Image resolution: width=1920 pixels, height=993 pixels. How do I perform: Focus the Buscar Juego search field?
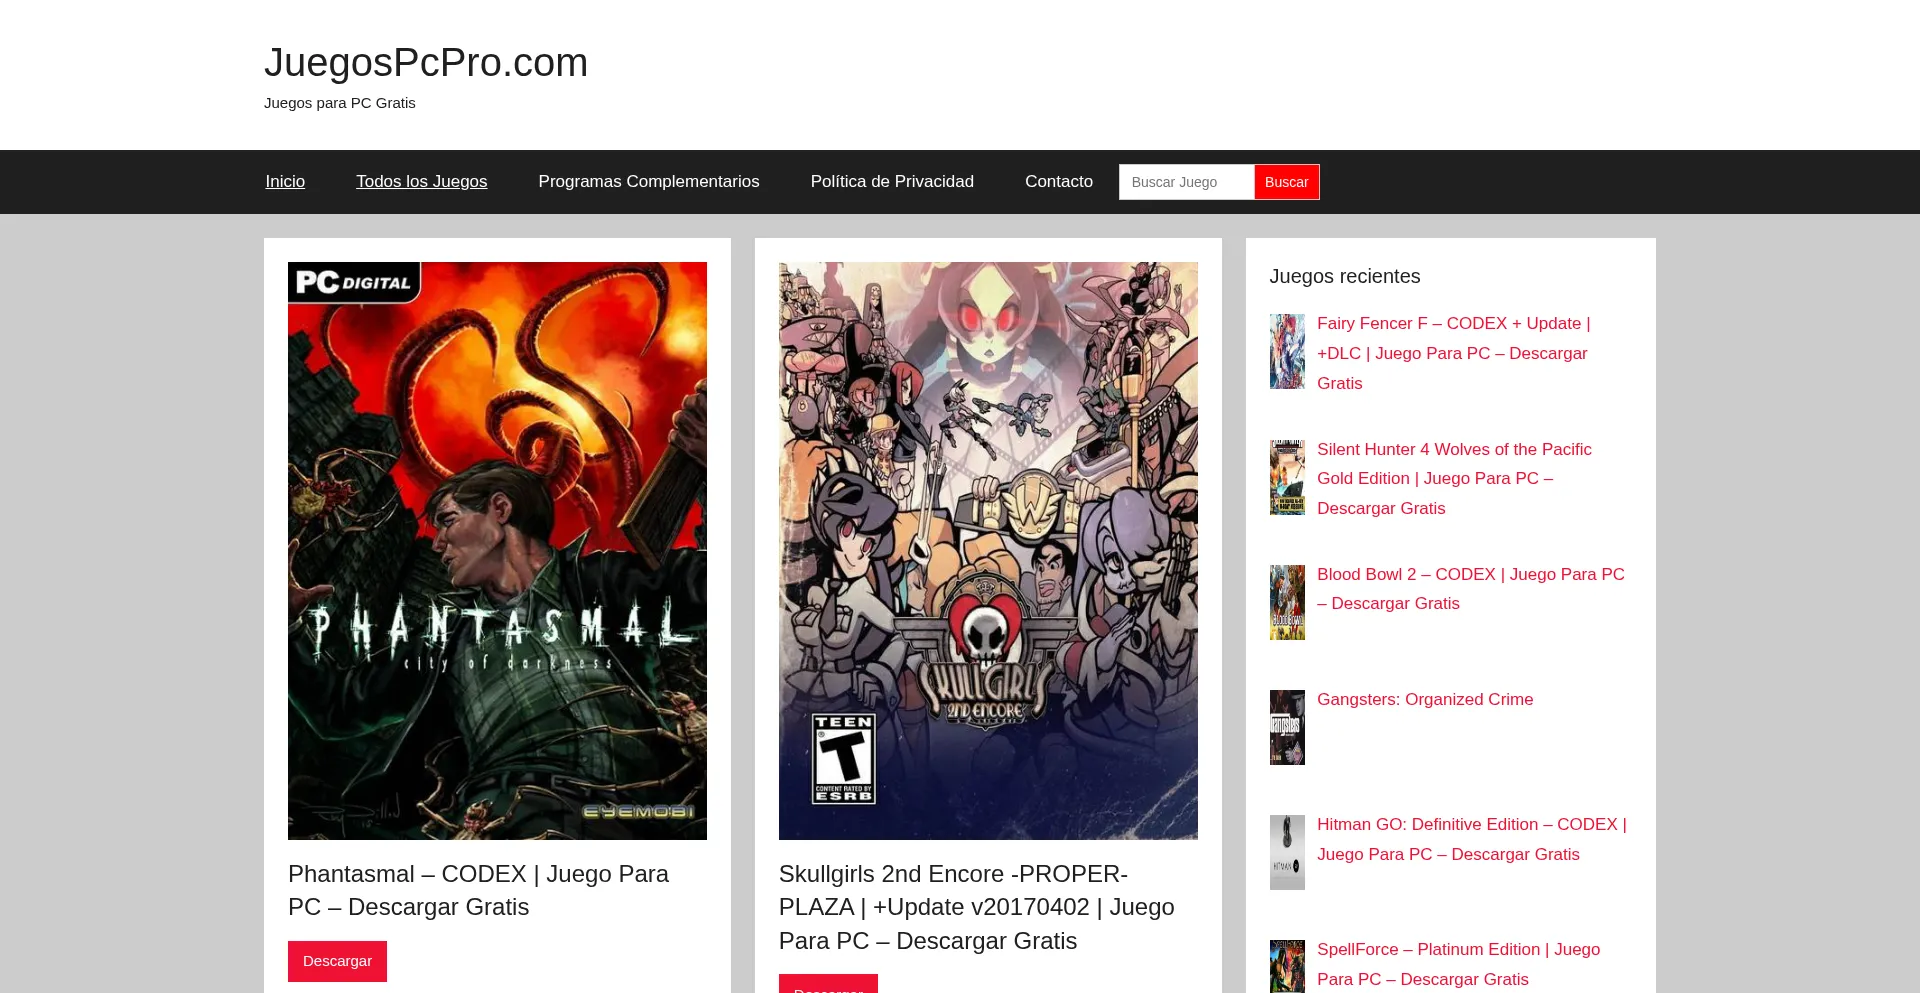(x=1187, y=182)
